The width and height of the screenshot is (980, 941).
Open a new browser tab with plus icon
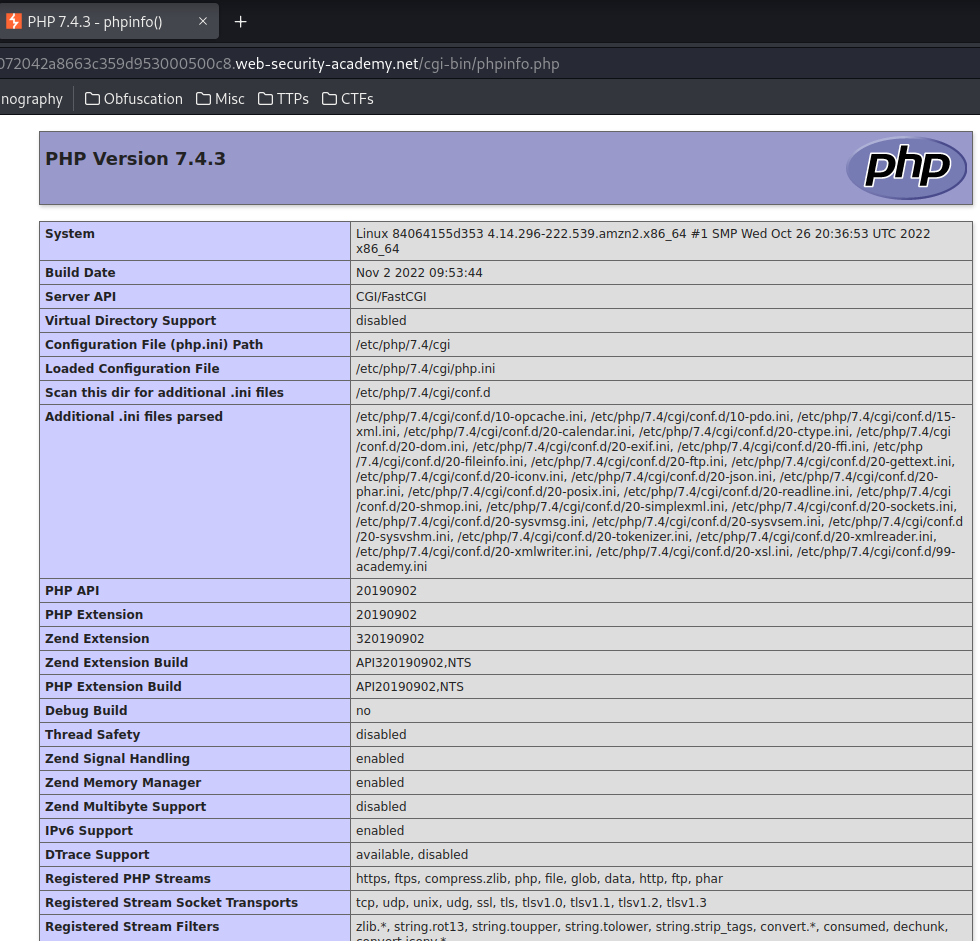click(x=241, y=22)
